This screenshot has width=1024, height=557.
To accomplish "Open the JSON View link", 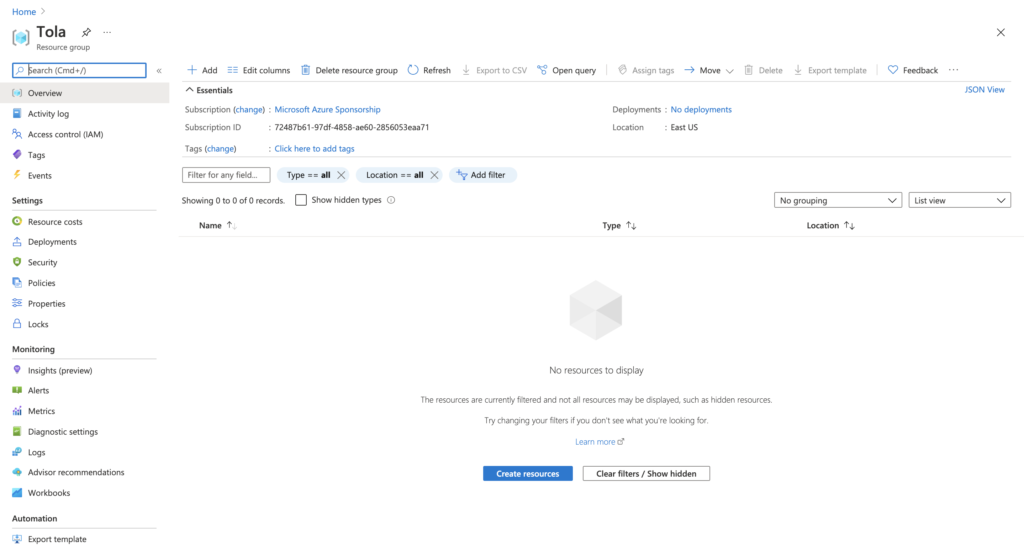I will click(x=984, y=90).
